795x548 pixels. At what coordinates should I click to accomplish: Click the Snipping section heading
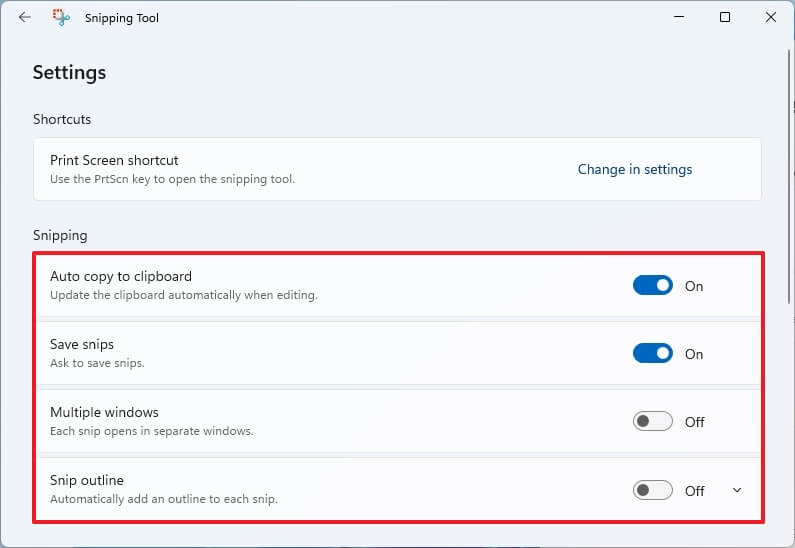point(60,235)
